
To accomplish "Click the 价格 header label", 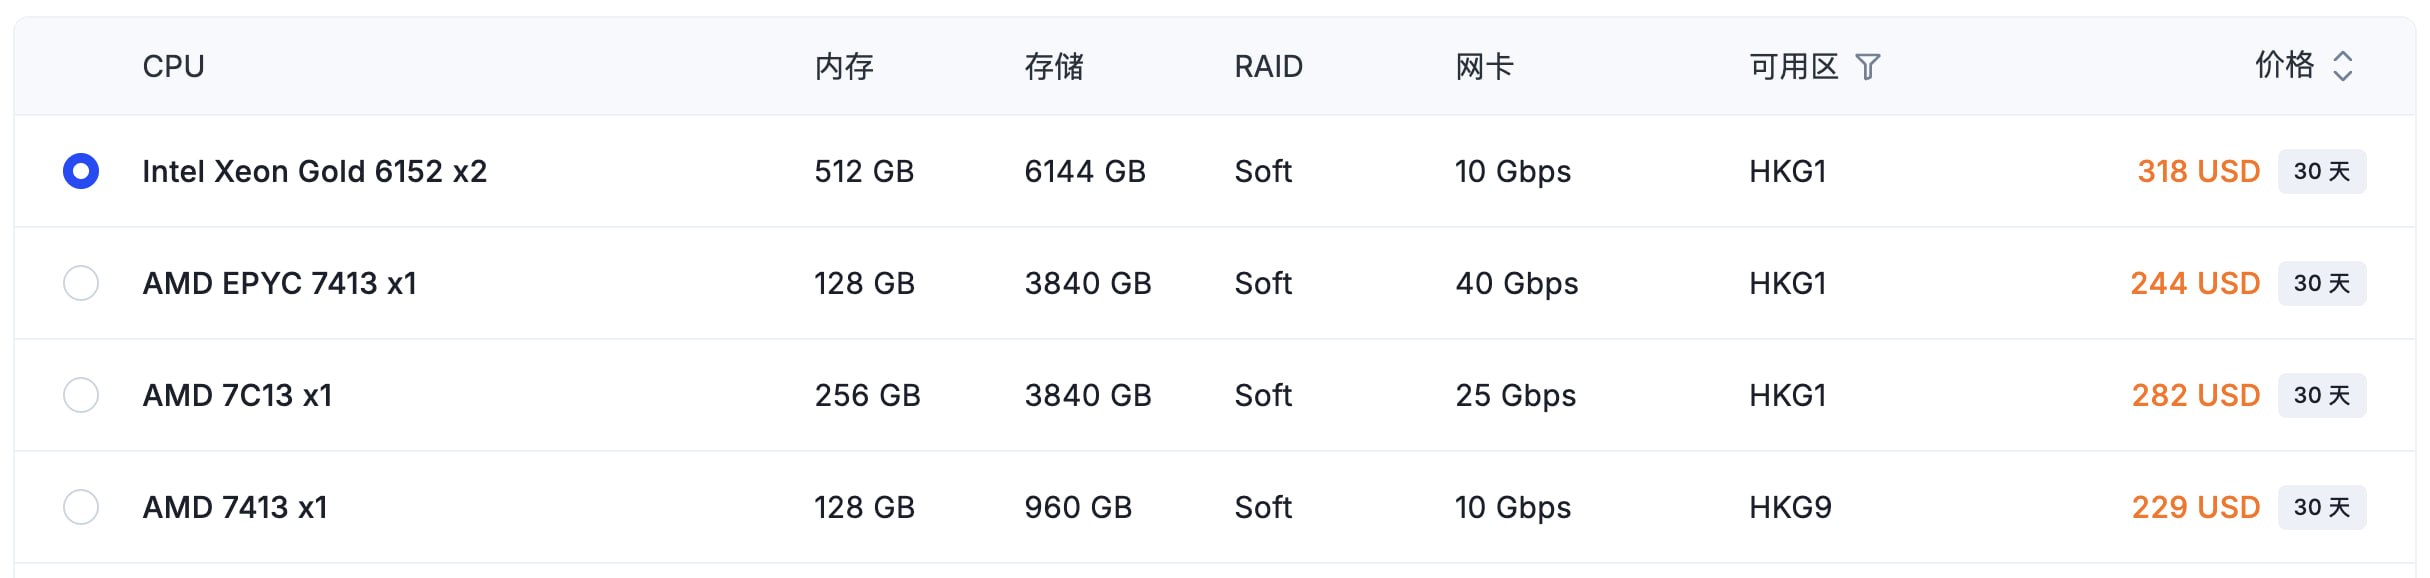I will click(x=2284, y=65).
